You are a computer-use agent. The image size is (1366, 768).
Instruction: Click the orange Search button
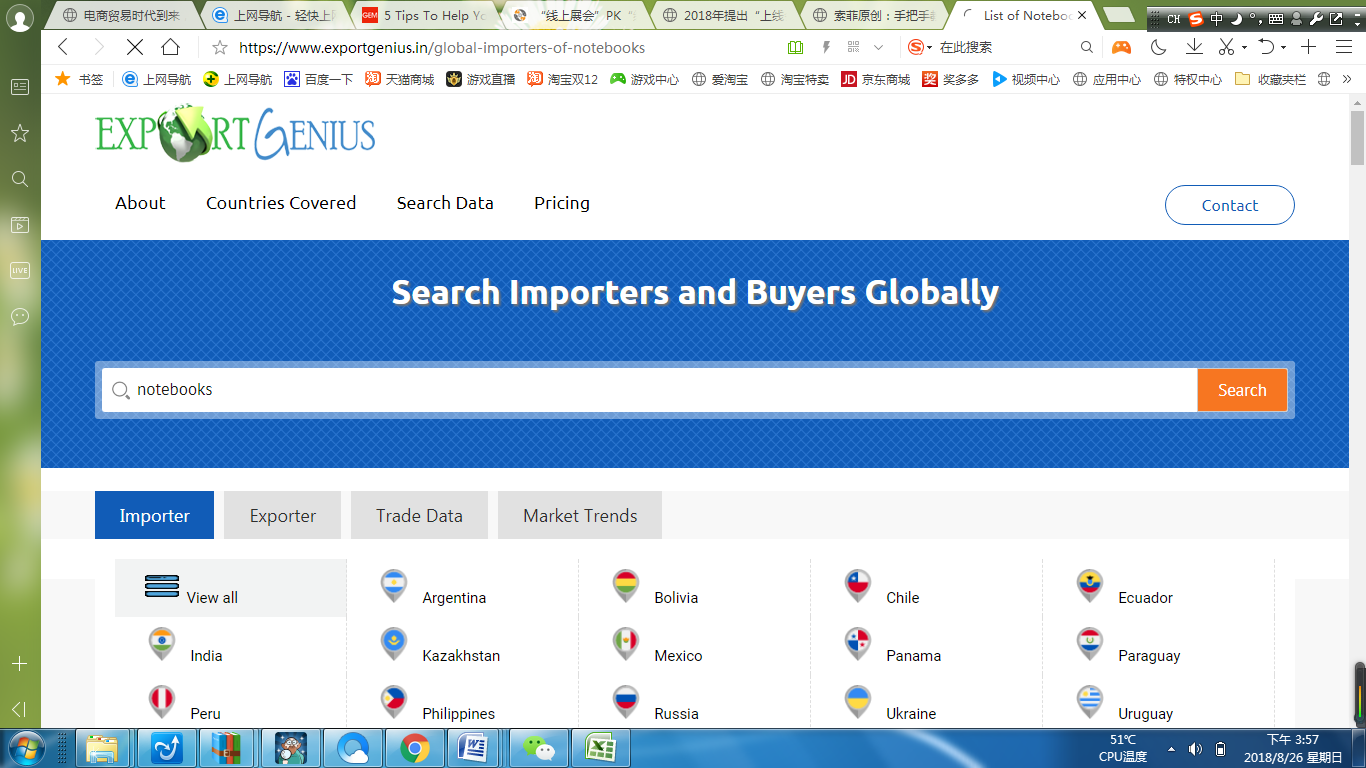tap(1242, 390)
